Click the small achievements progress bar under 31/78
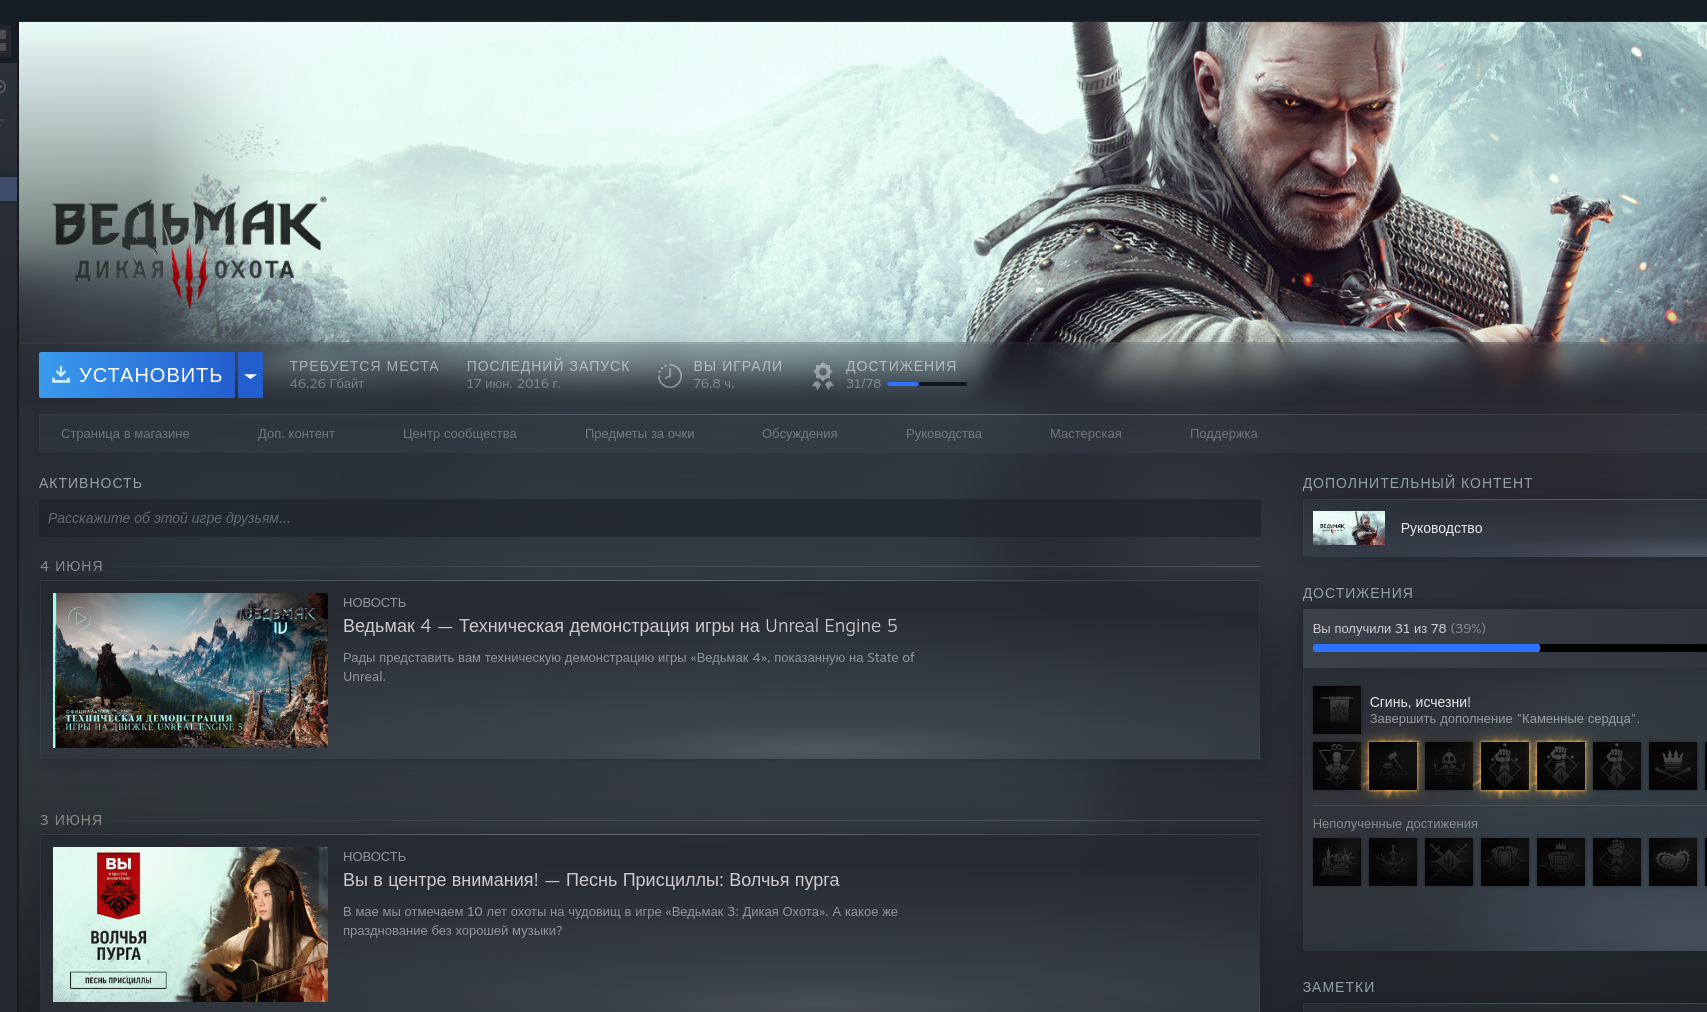This screenshot has height=1012, width=1707. point(926,384)
